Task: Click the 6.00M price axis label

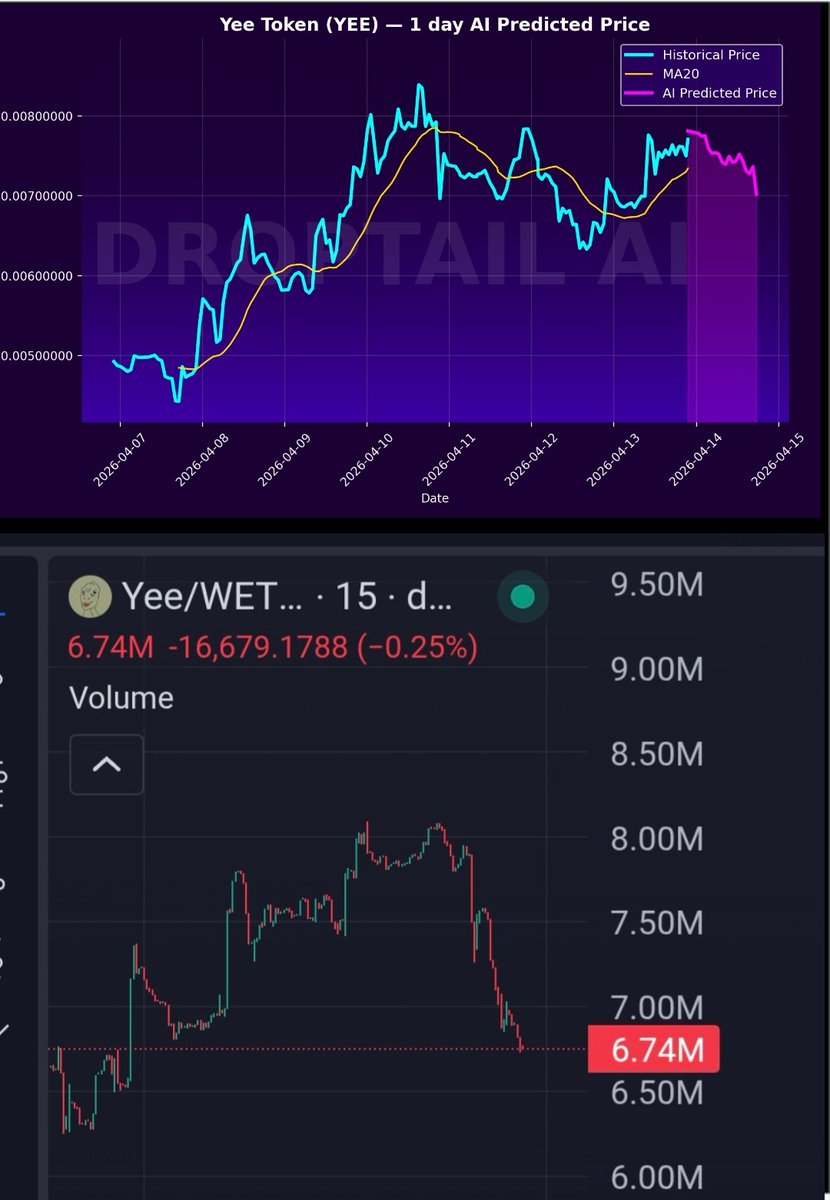Action: tap(658, 1176)
